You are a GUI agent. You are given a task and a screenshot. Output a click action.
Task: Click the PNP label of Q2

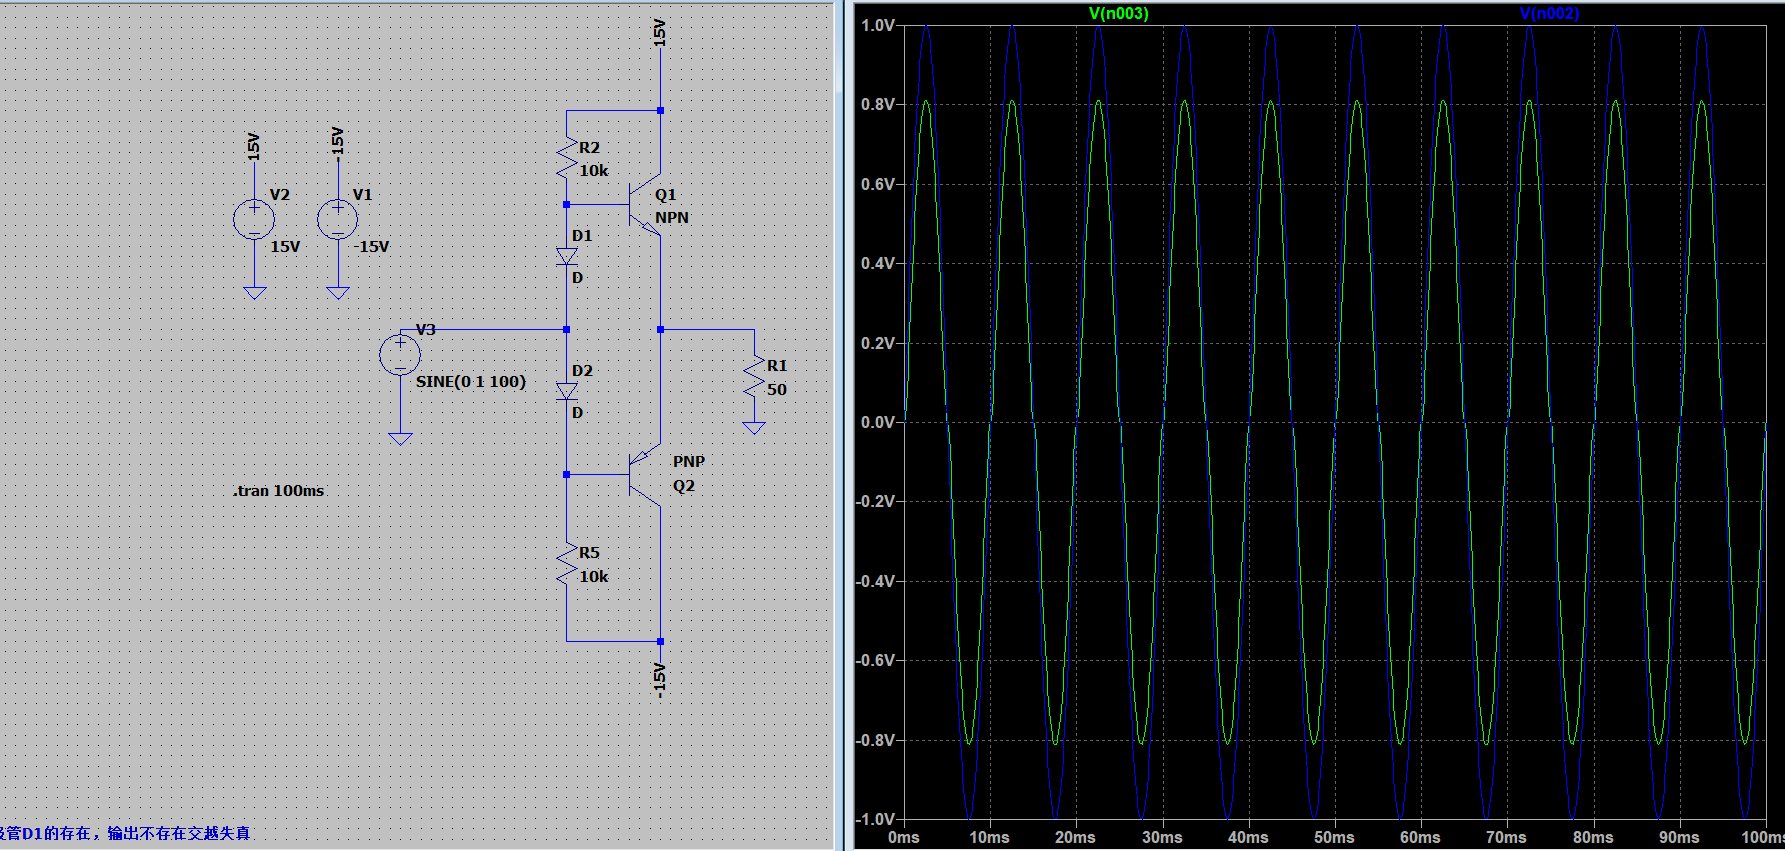pyautogui.click(x=689, y=461)
